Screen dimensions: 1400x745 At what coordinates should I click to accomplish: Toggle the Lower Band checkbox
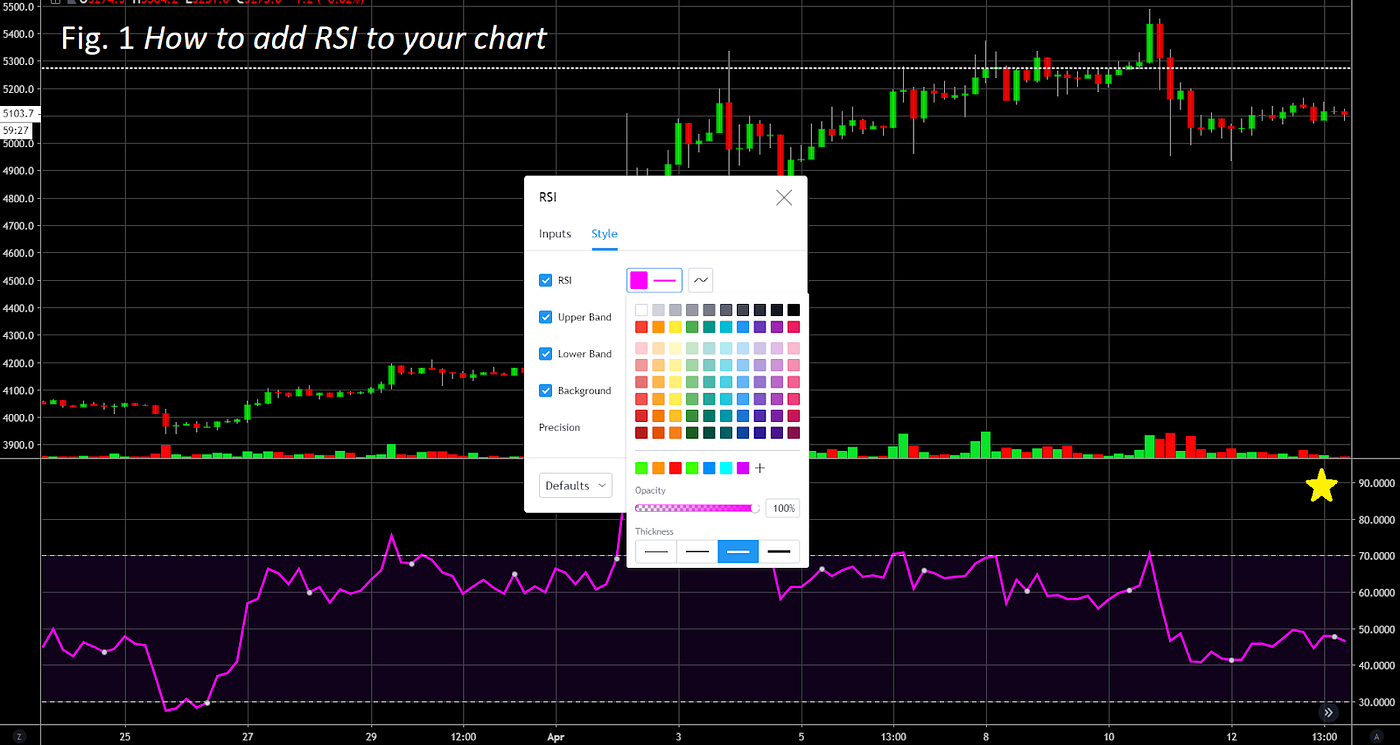(546, 354)
